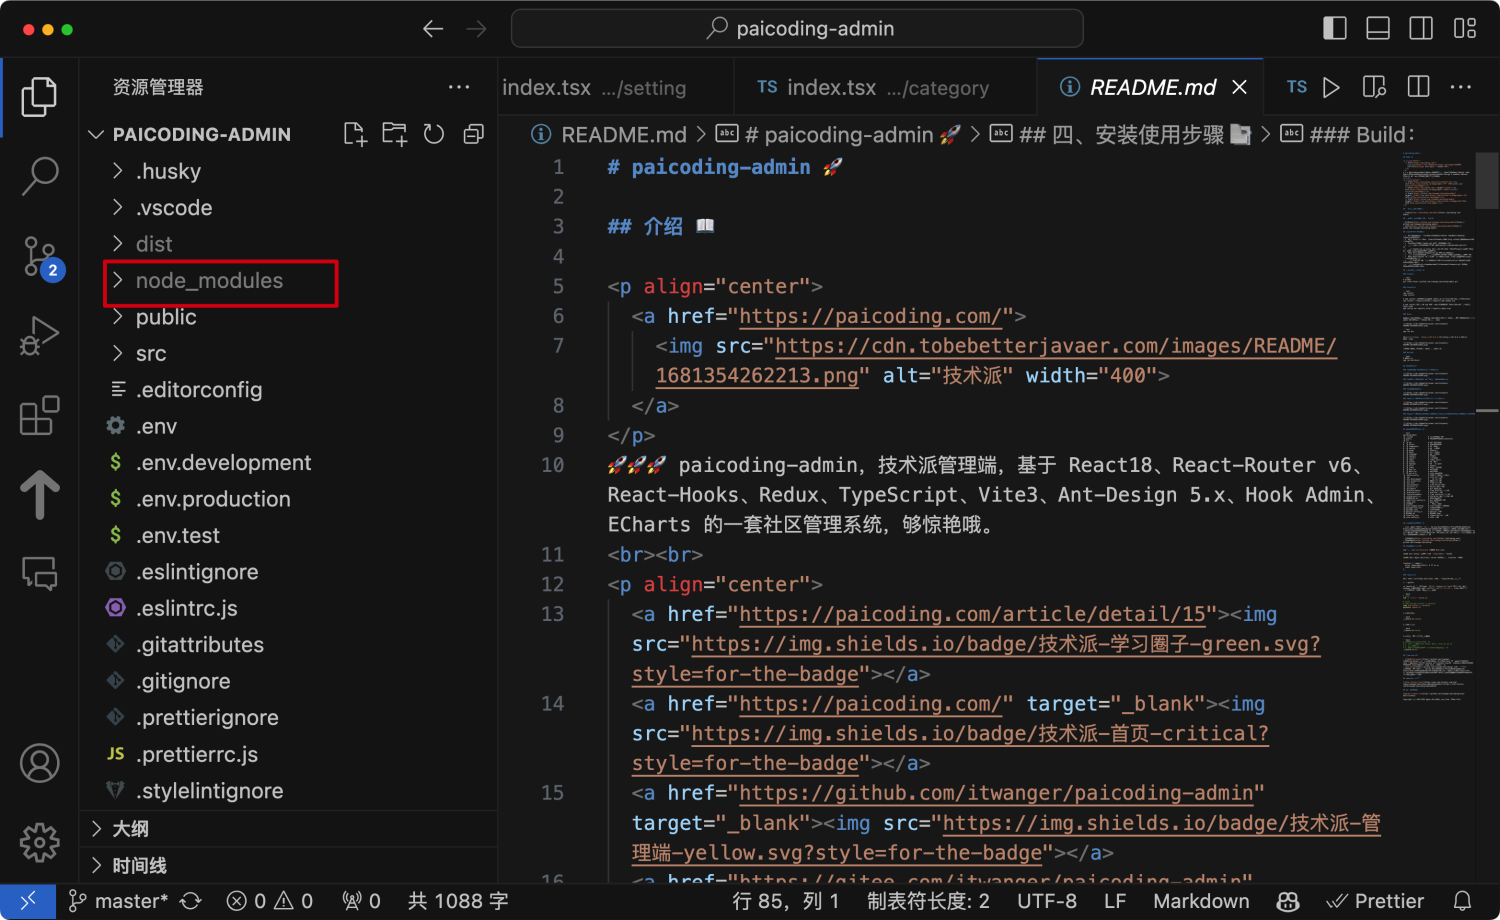Click README.md breadcrumb item
The image size is (1500, 920).
coord(609,134)
